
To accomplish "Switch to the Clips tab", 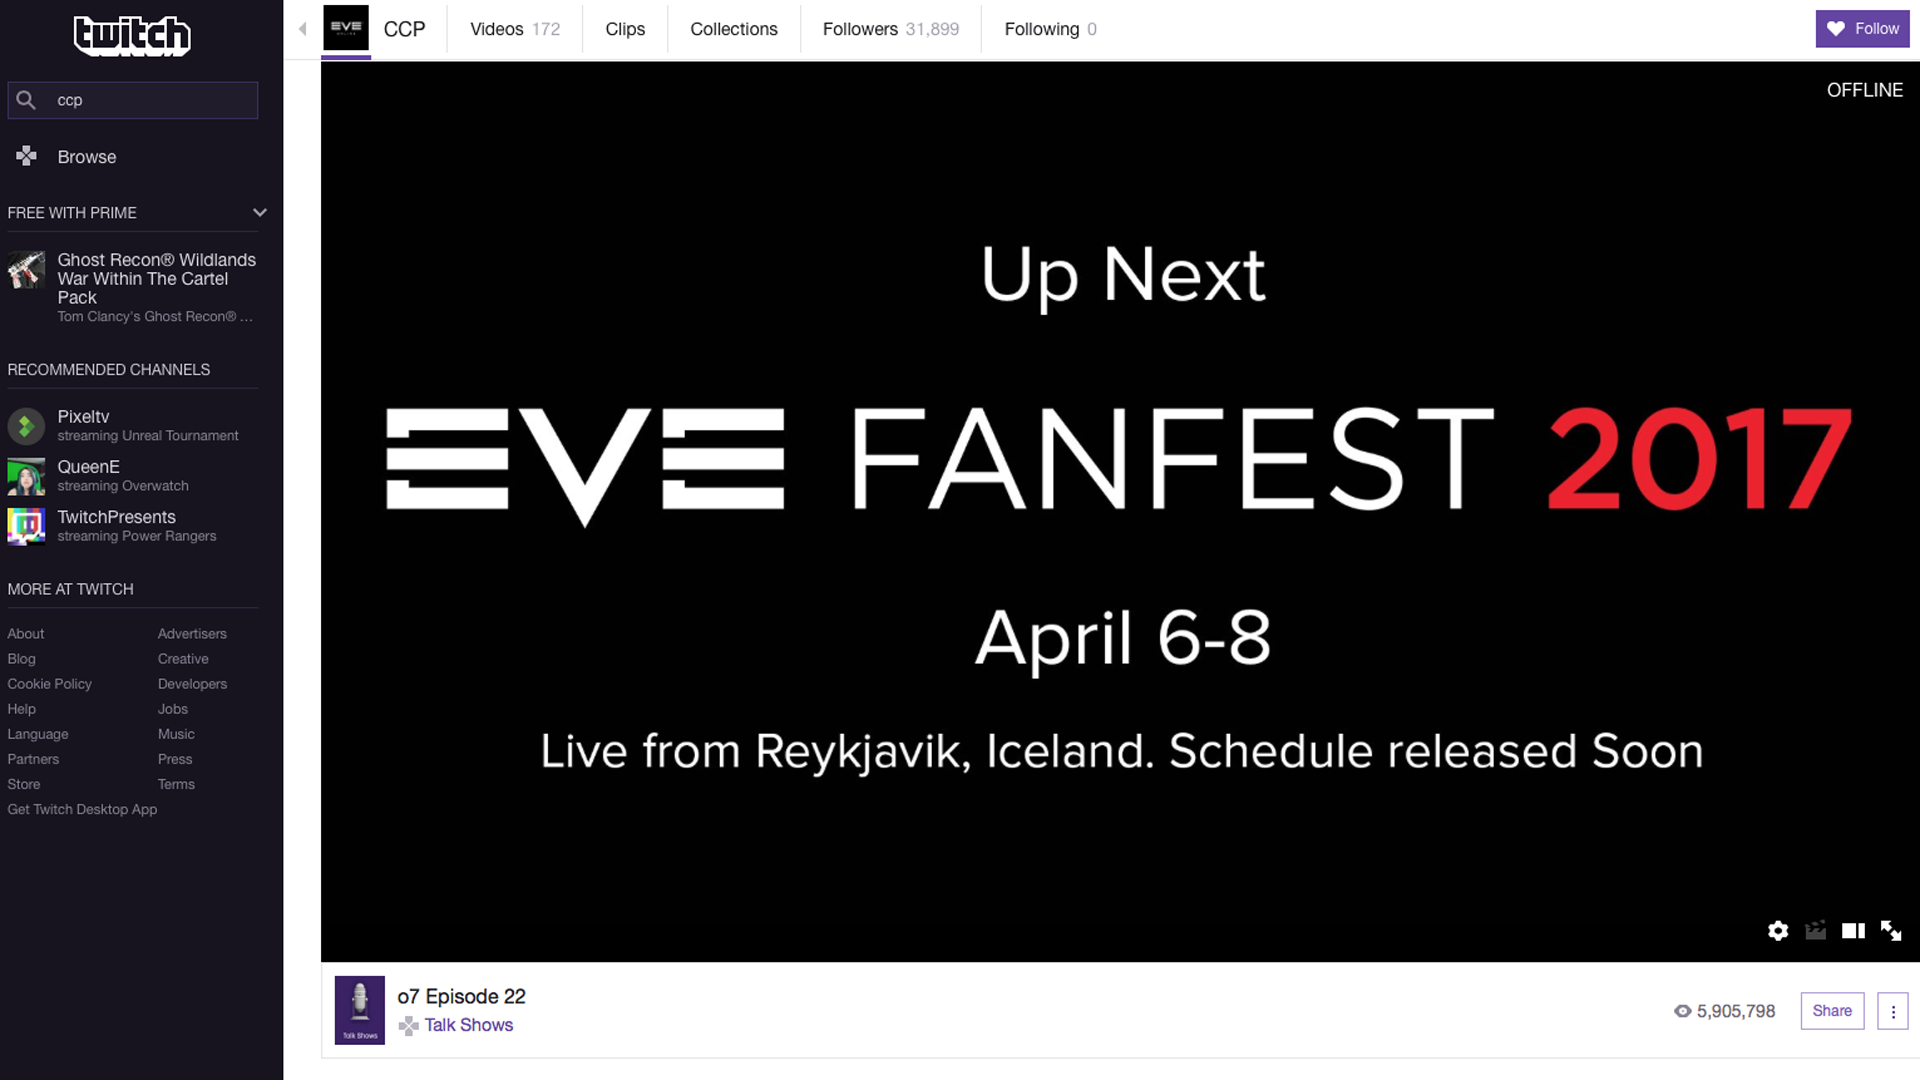I will (x=625, y=29).
